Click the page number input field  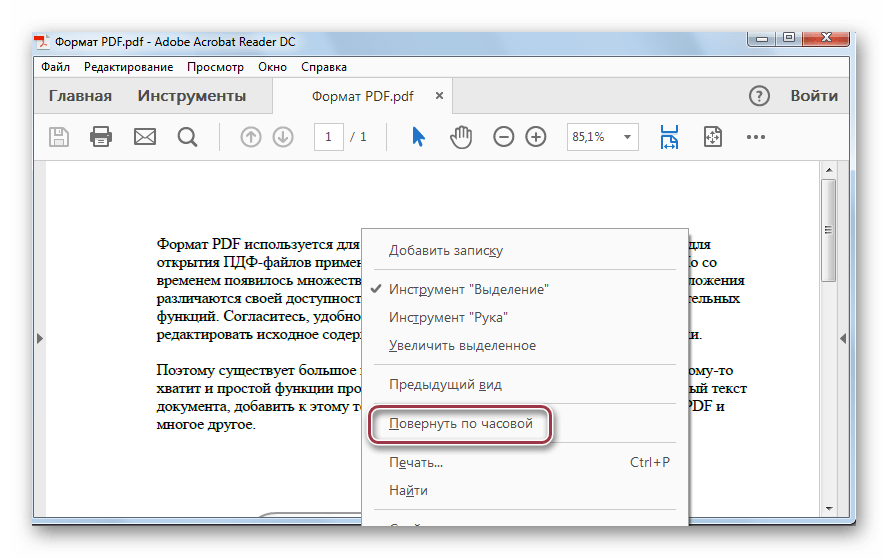click(x=328, y=137)
